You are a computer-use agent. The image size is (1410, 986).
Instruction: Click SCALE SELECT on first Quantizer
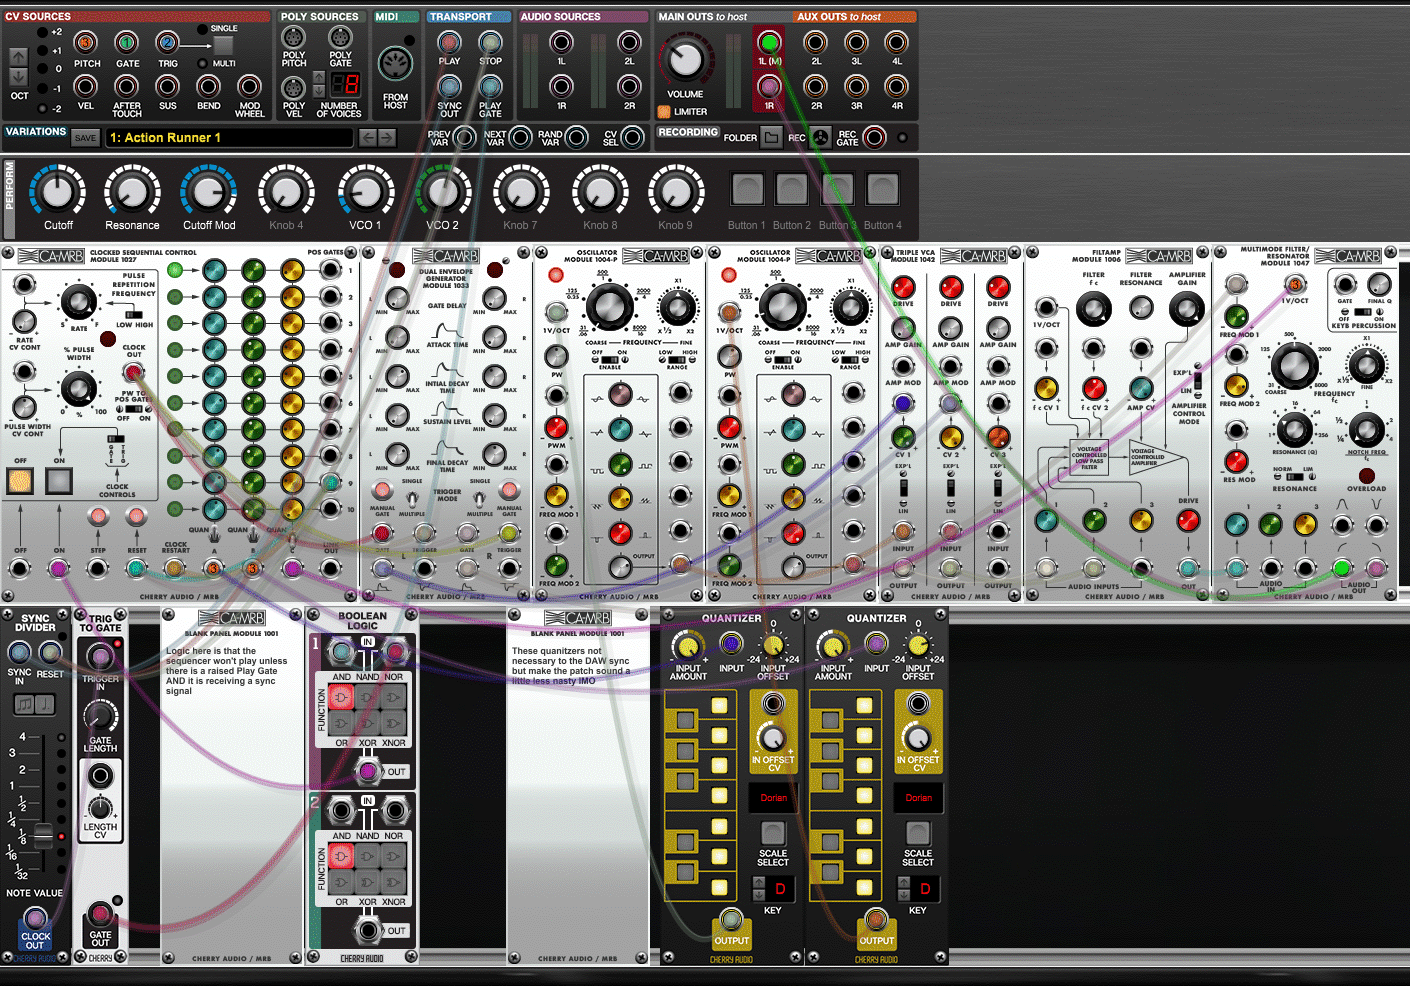[772, 833]
